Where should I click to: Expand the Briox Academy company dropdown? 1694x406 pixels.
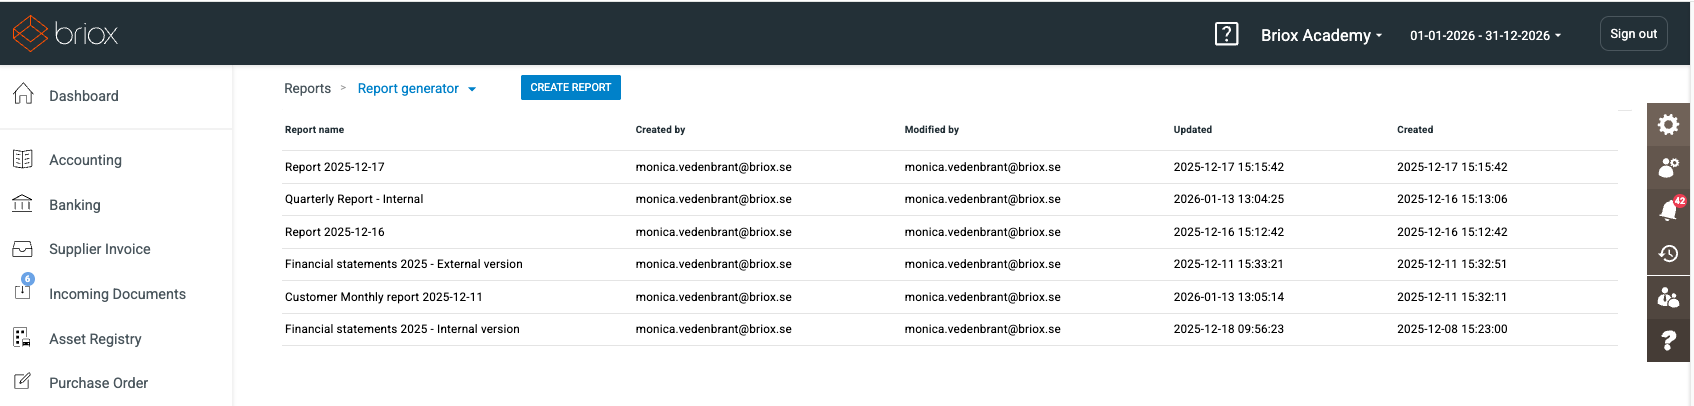(x=1321, y=35)
